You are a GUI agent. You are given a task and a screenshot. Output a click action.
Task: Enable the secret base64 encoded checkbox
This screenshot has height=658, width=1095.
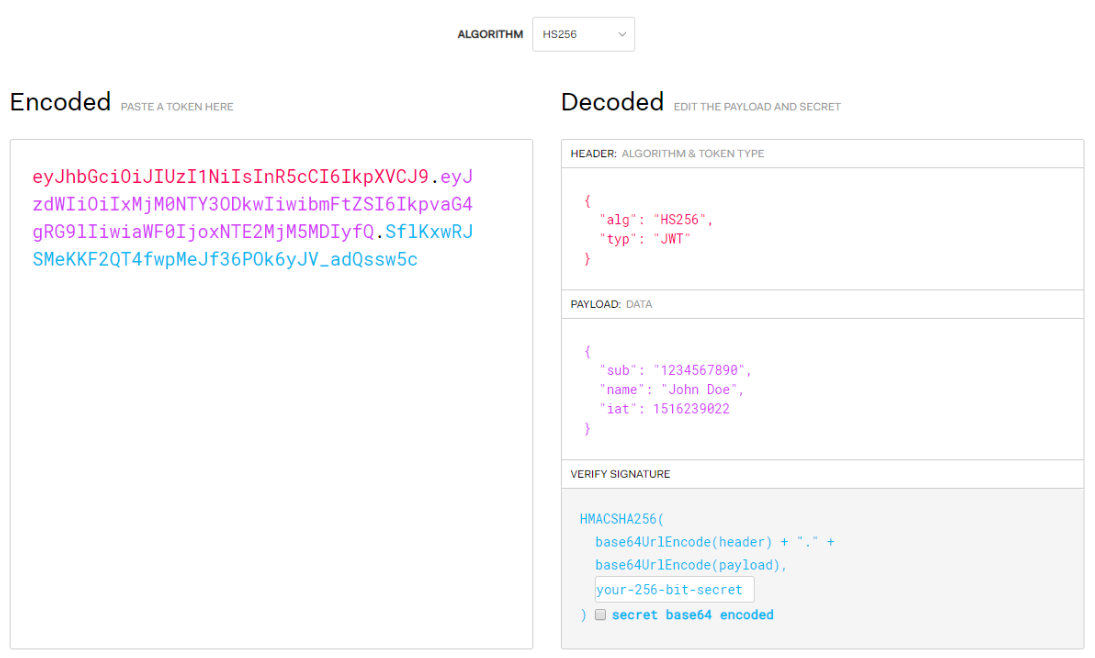pyautogui.click(x=600, y=614)
